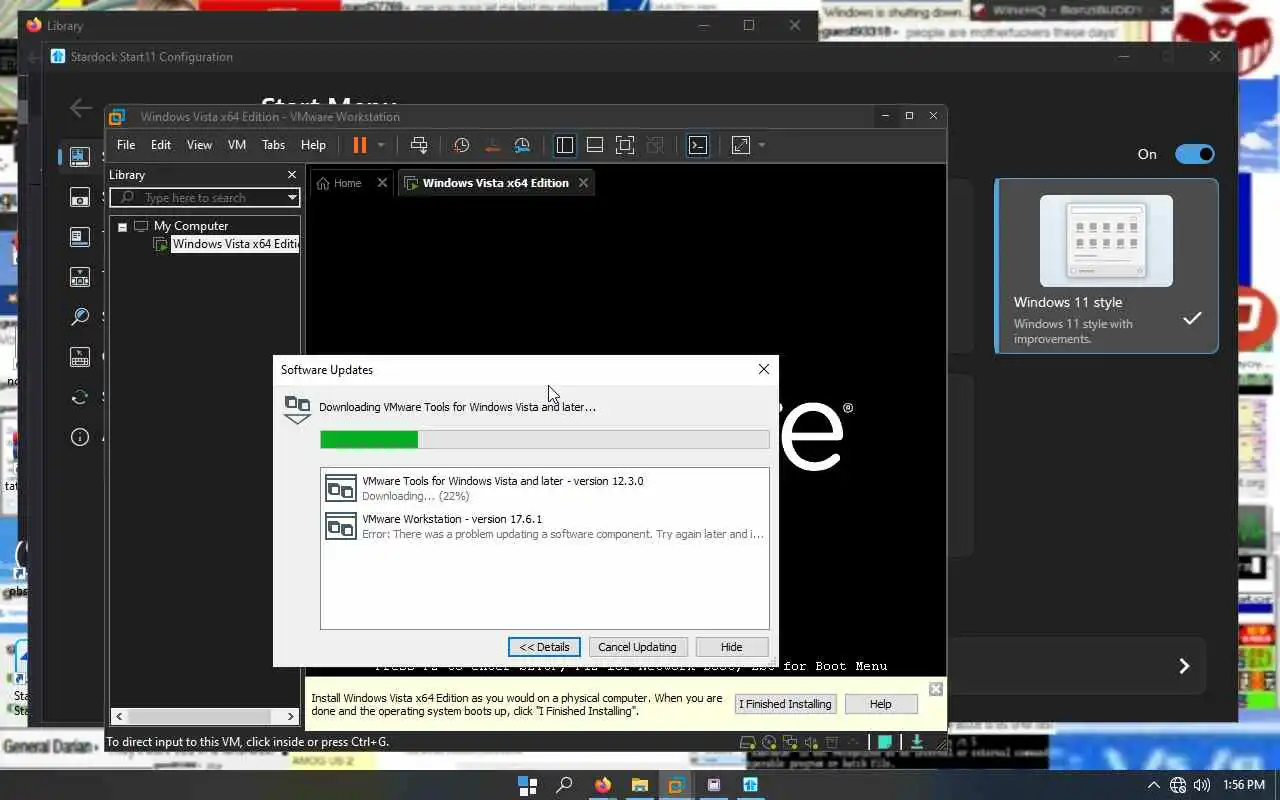The width and height of the screenshot is (1280, 800).
Task: Open the Tabs menu
Action: pos(273,145)
